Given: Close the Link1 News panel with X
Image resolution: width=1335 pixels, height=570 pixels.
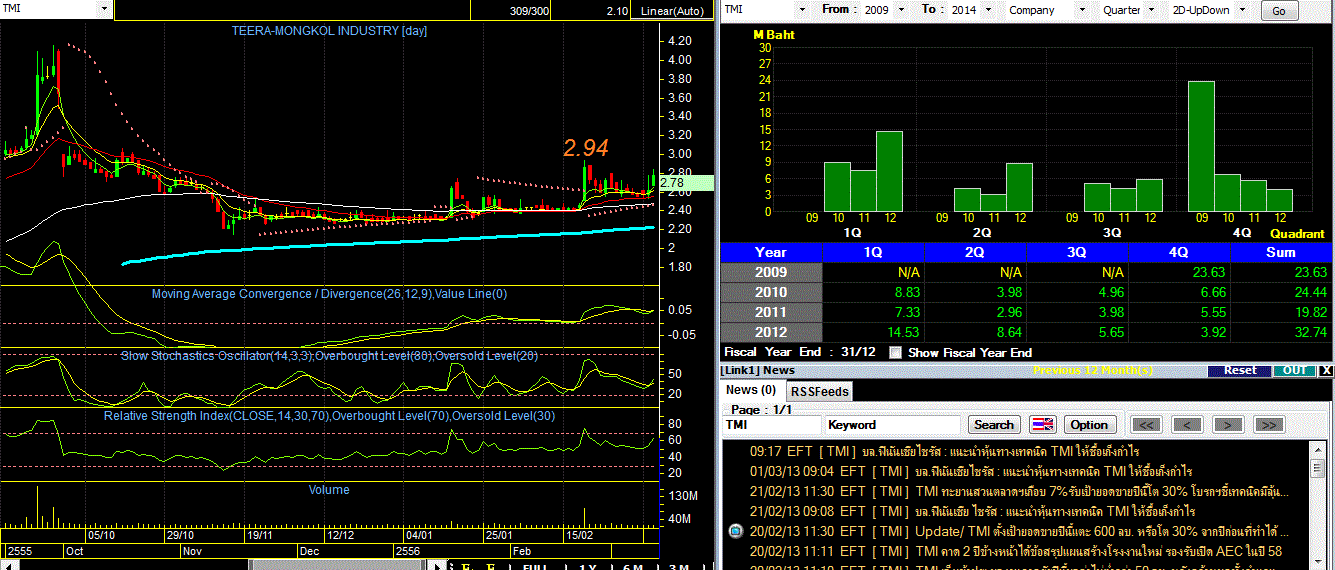Looking at the screenshot, I should pos(1325,370).
